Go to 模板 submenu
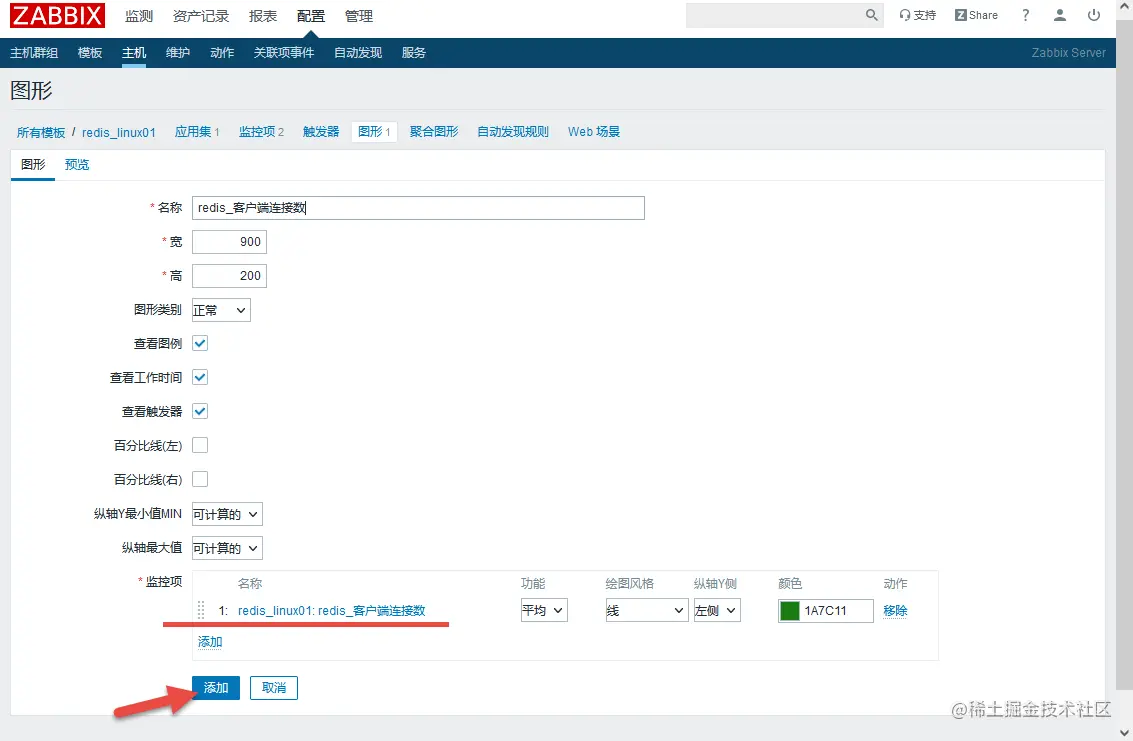This screenshot has width=1133, height=741. click(90, 53)
